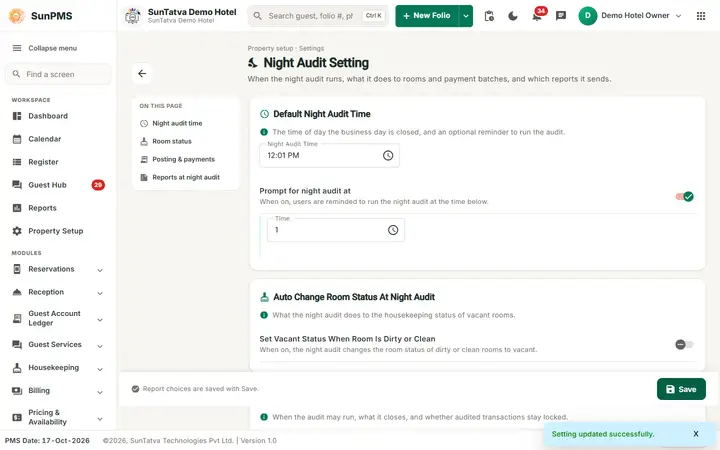
Task: Click the PMS Date 17-Oct-2026 text
Action: coord(47,440)
